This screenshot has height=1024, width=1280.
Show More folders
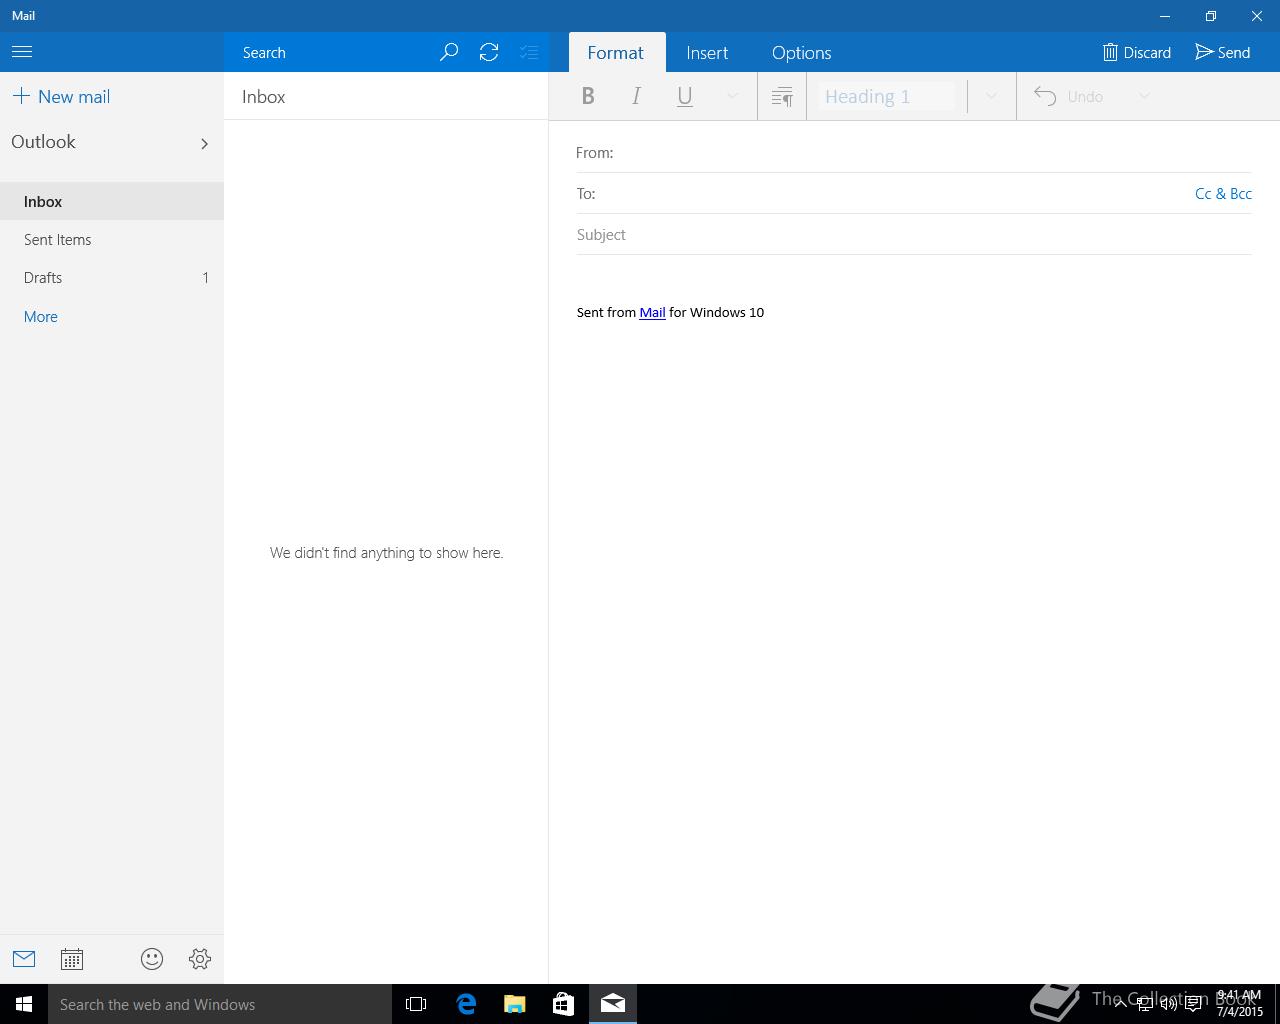(41, 316)
